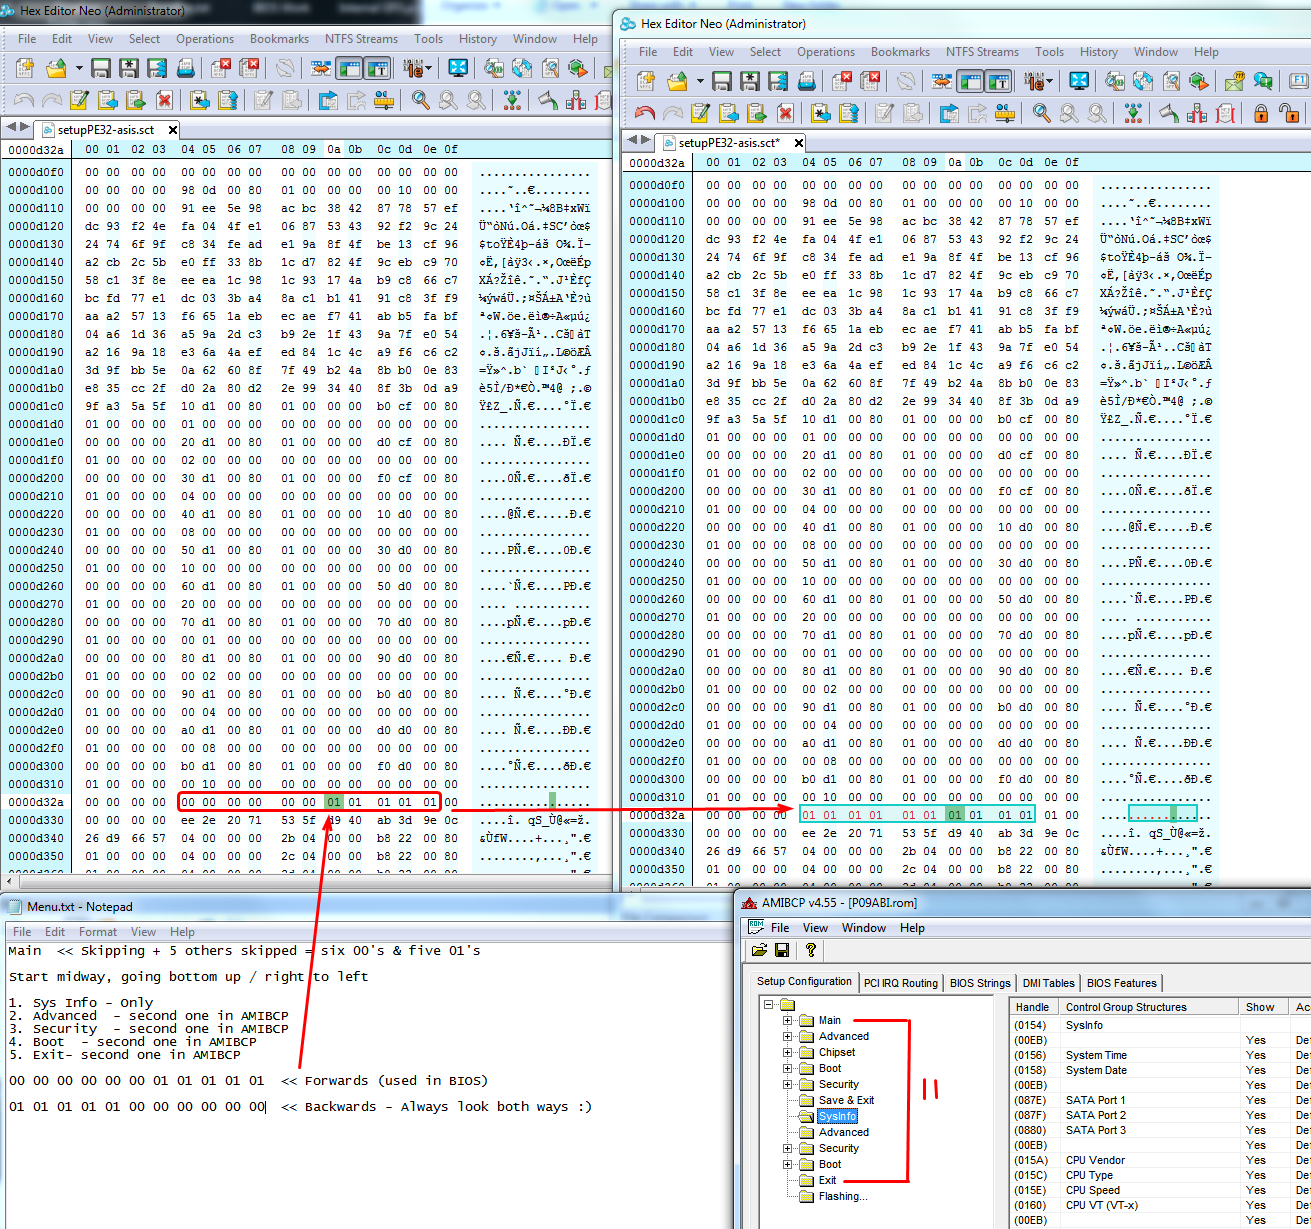Open dropdown arrow beside Open icon, right Hex Editor
The image size is (1311, 1229).
click(x=700, y=81)
